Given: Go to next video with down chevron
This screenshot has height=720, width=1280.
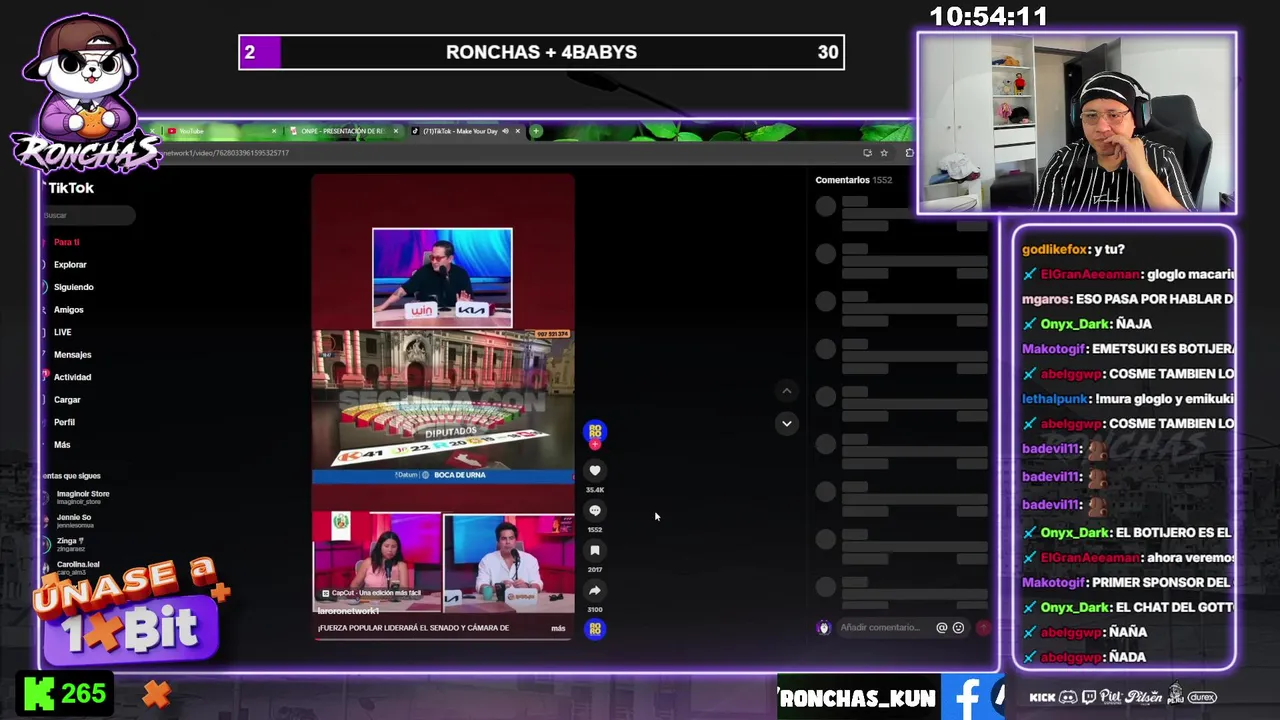Looking at the screenshot, I should tap(786, 423).
